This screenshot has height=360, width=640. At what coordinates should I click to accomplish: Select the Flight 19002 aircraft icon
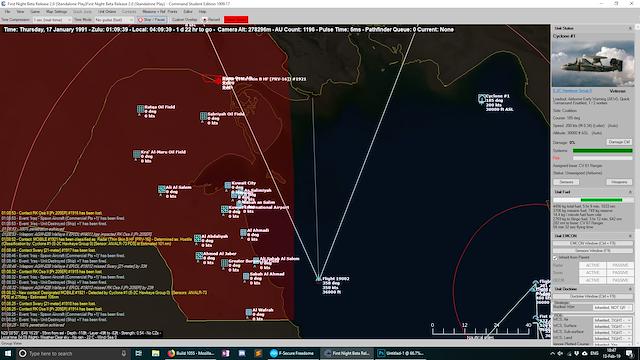(318, 279)
